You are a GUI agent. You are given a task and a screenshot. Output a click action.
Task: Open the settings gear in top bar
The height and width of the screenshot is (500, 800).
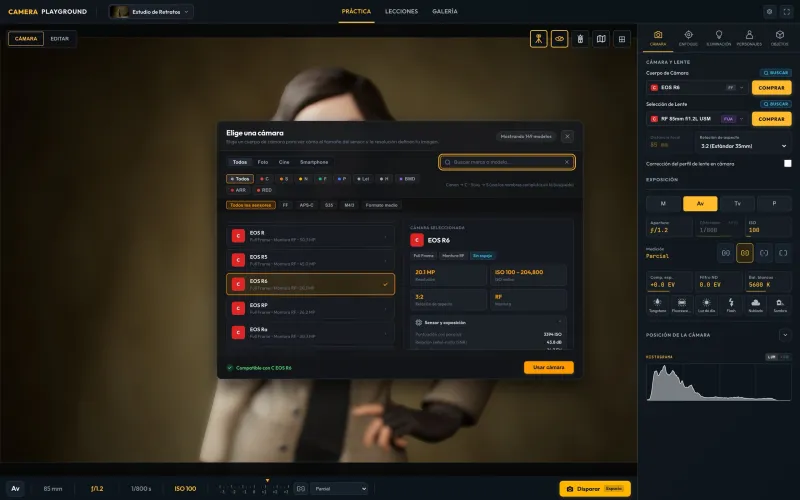click(769, 11)
